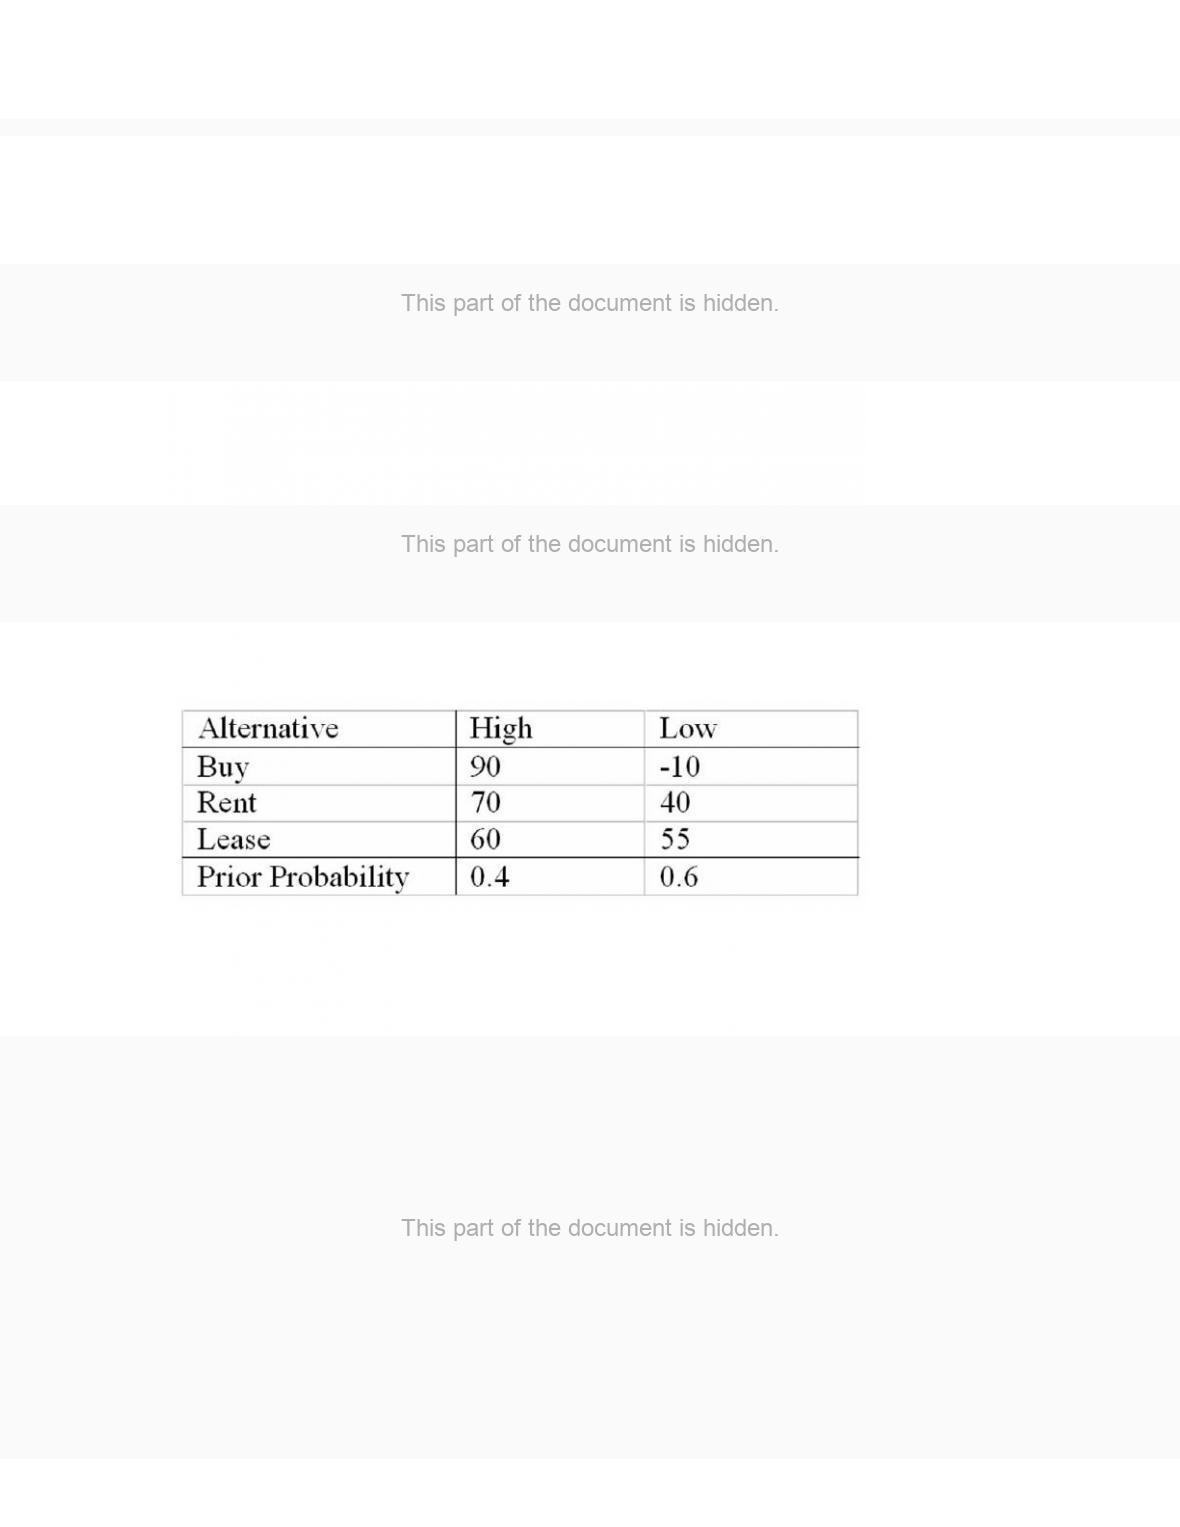Click the "Prior Probability" row label

[319, 876]
